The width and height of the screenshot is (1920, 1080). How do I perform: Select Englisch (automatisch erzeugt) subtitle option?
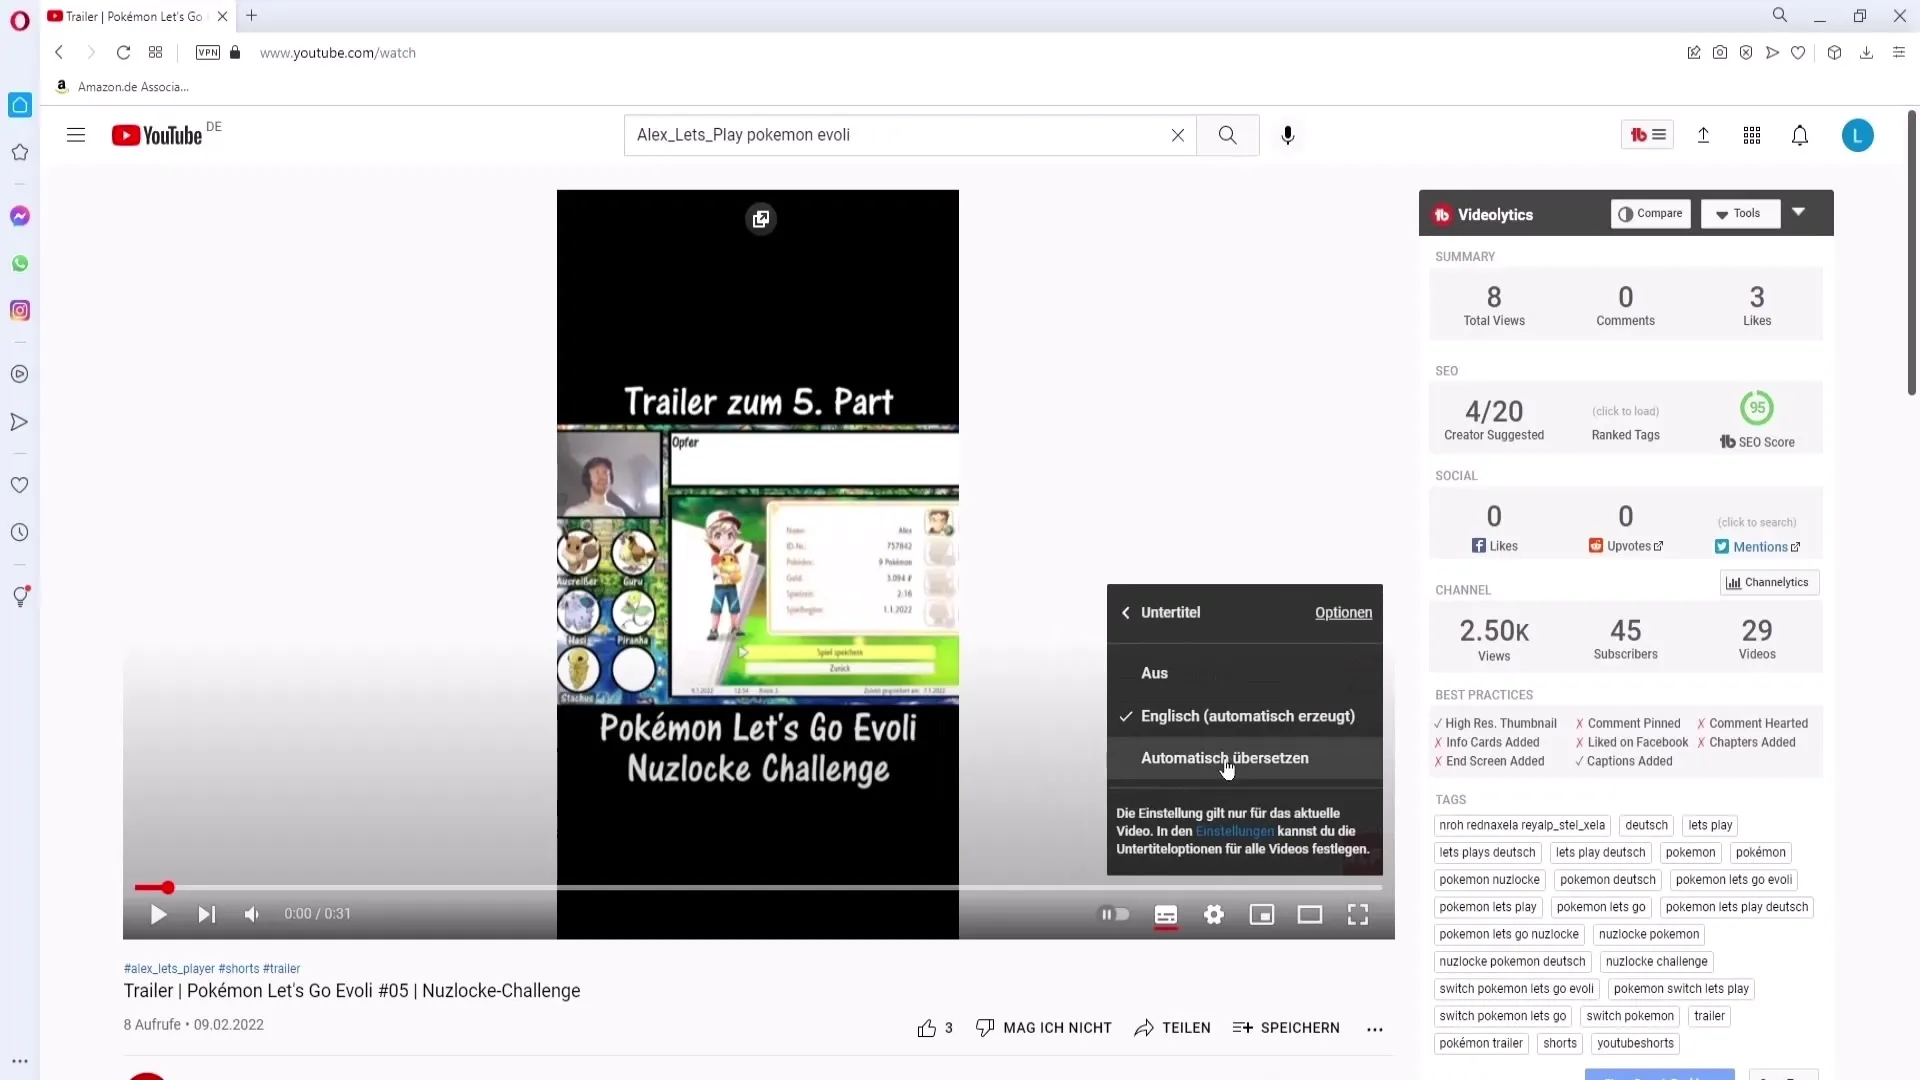point(1246,715)
